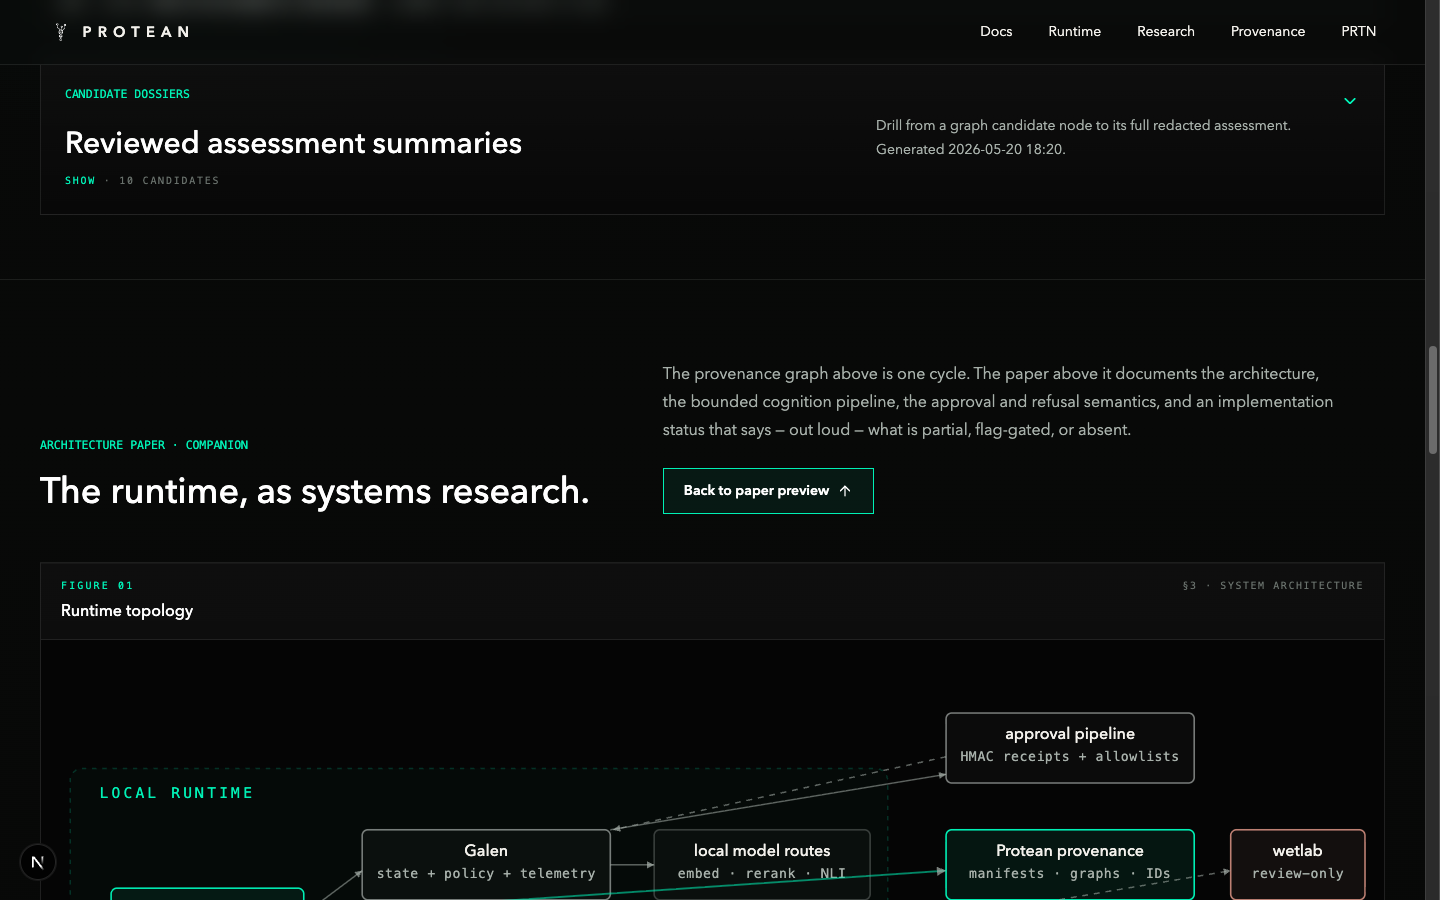Click the Protean logo icon
The width and height of the screenshot is (1440, 900).
coord(61,32)
